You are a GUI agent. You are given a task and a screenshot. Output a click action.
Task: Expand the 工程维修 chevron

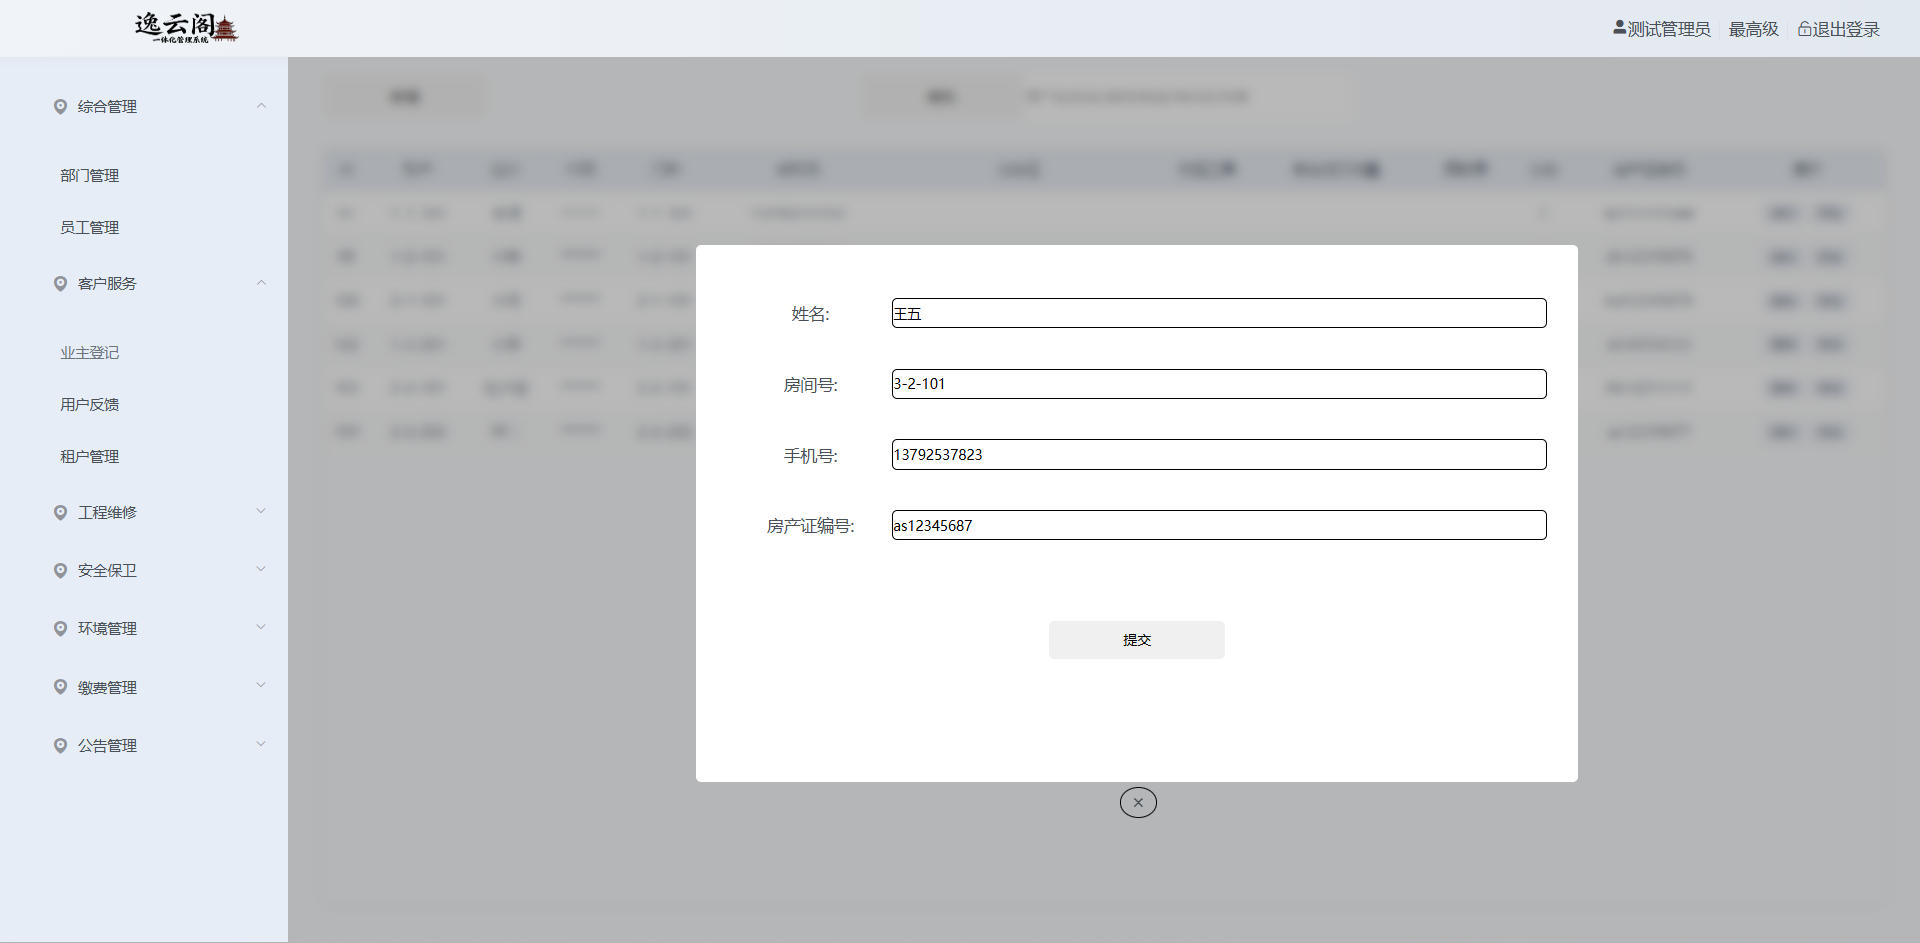click(x=261, y=512)
